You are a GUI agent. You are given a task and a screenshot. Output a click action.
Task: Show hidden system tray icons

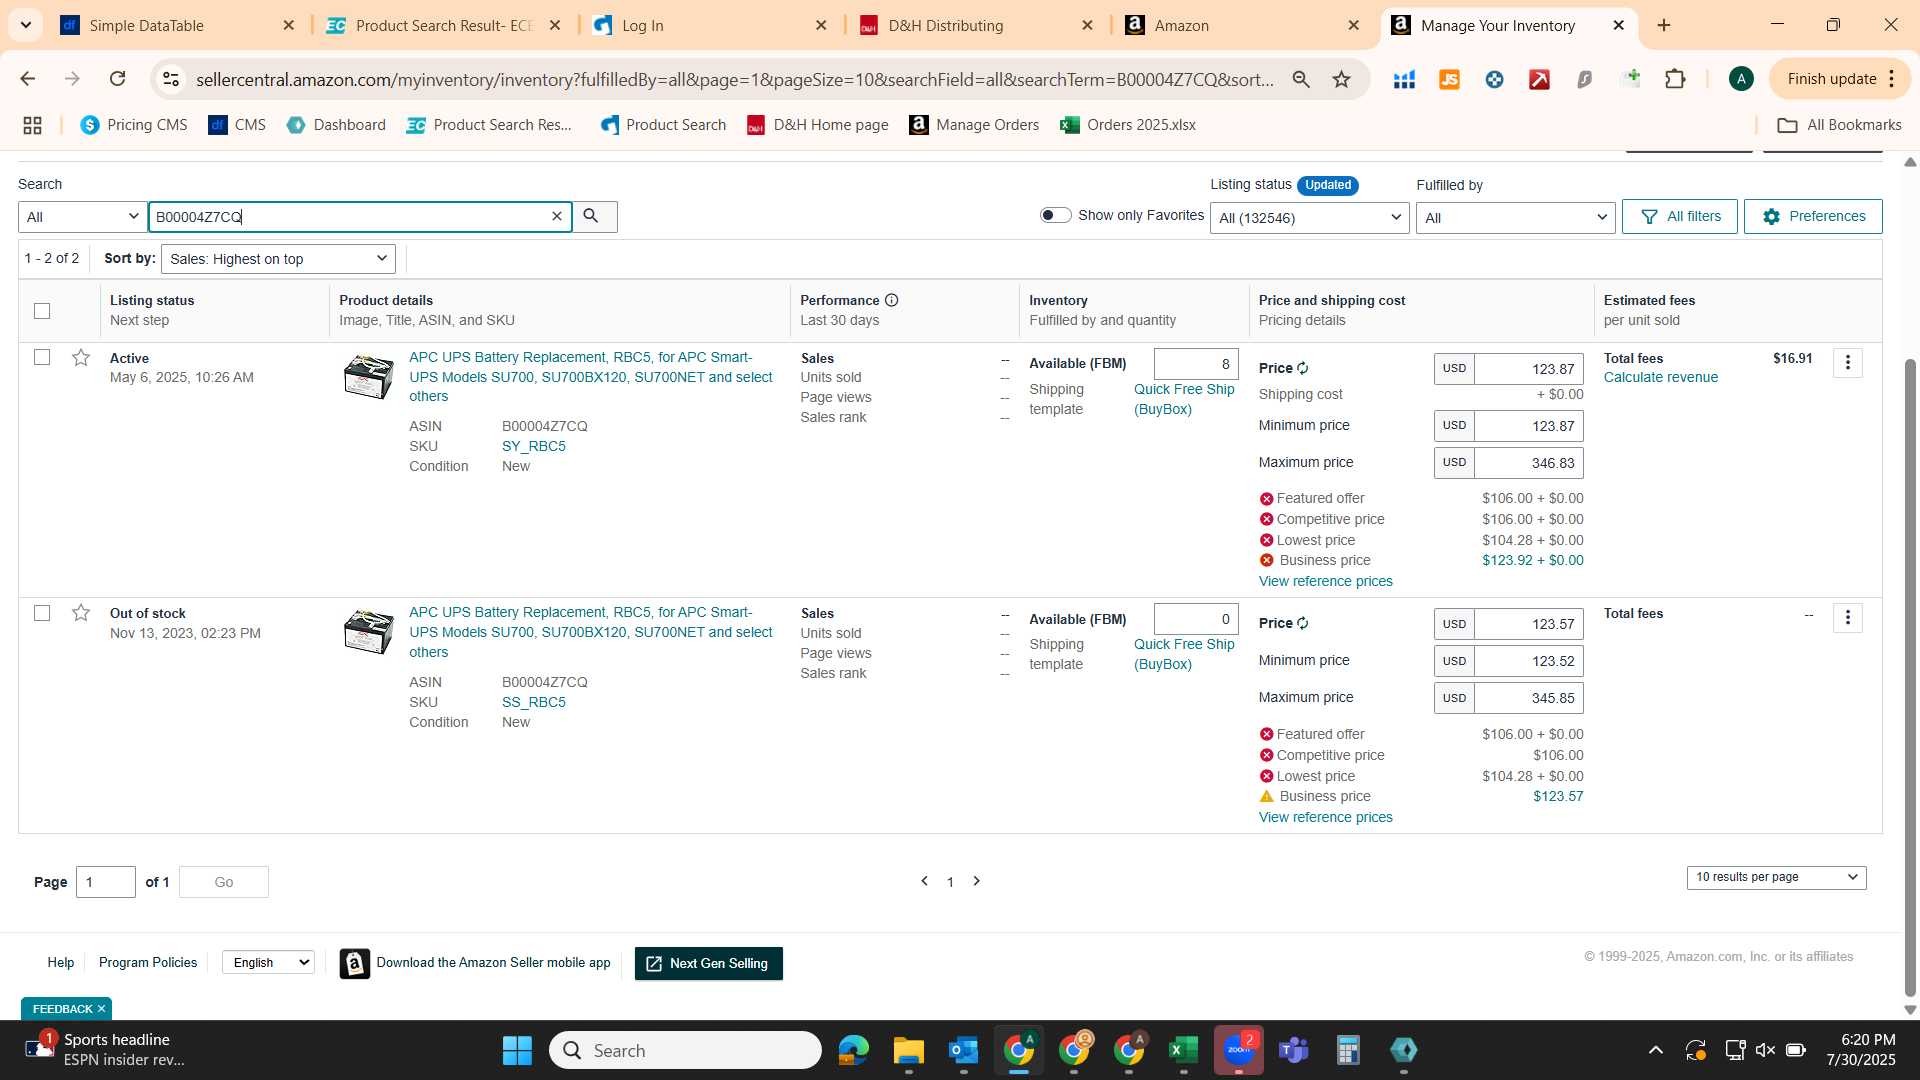pos(1655,1050)
